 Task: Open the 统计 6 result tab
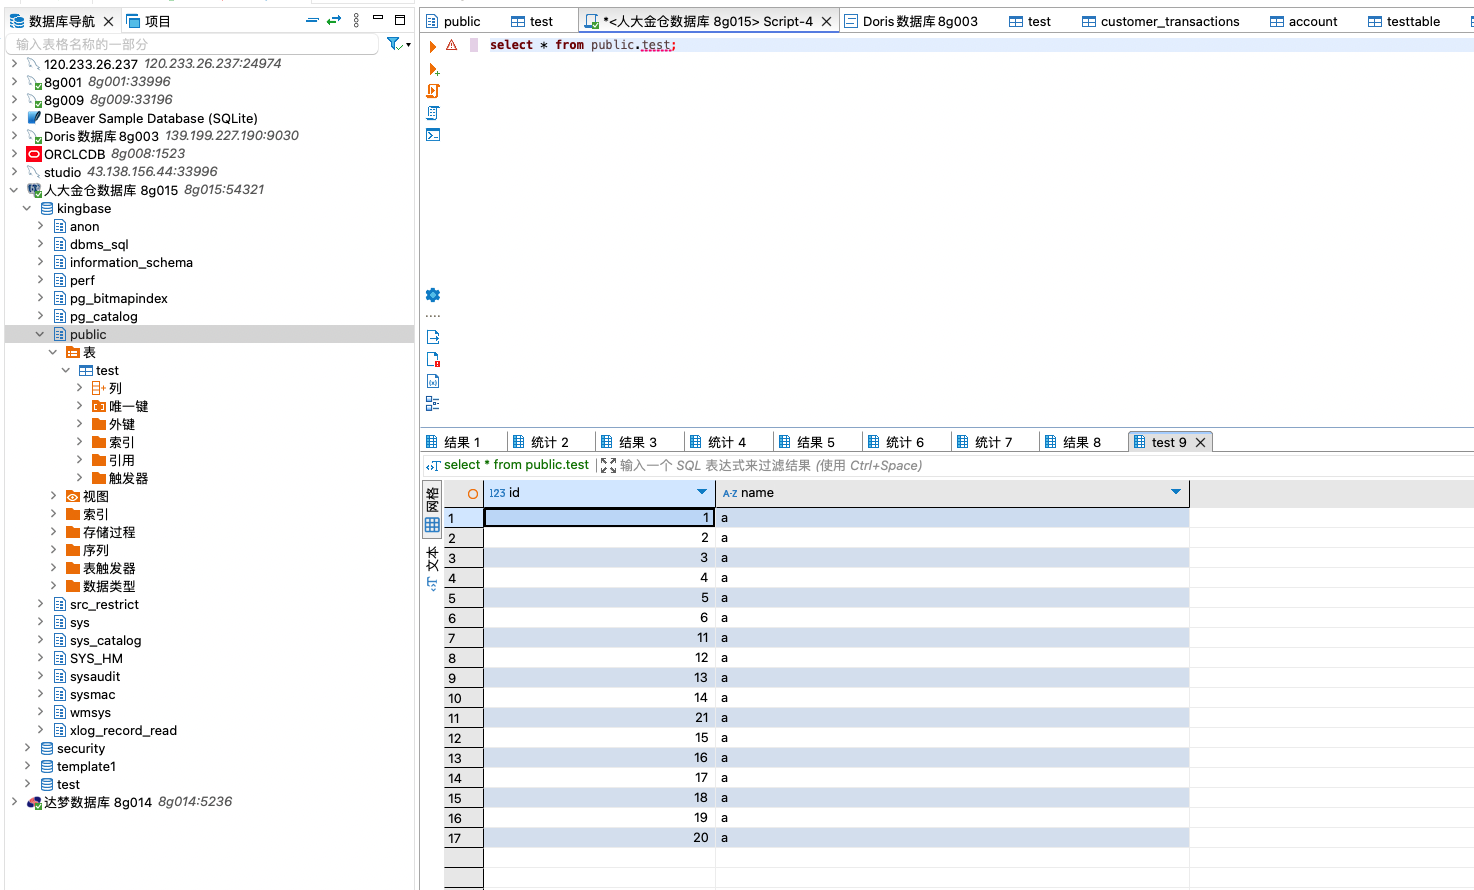coord(895,442)
